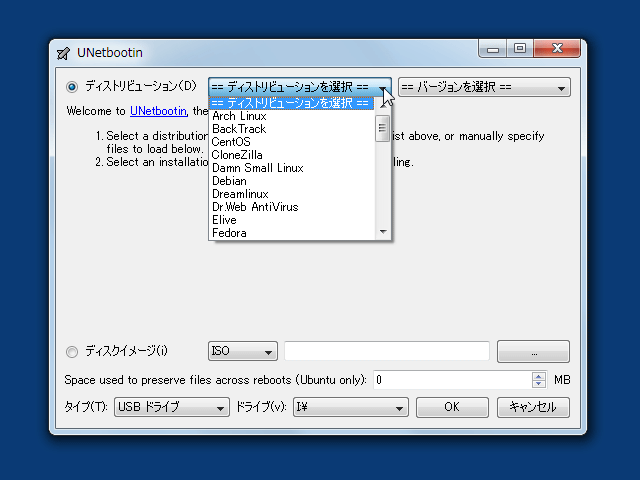Choose Dreamlinux from the list

coord(291,194)
